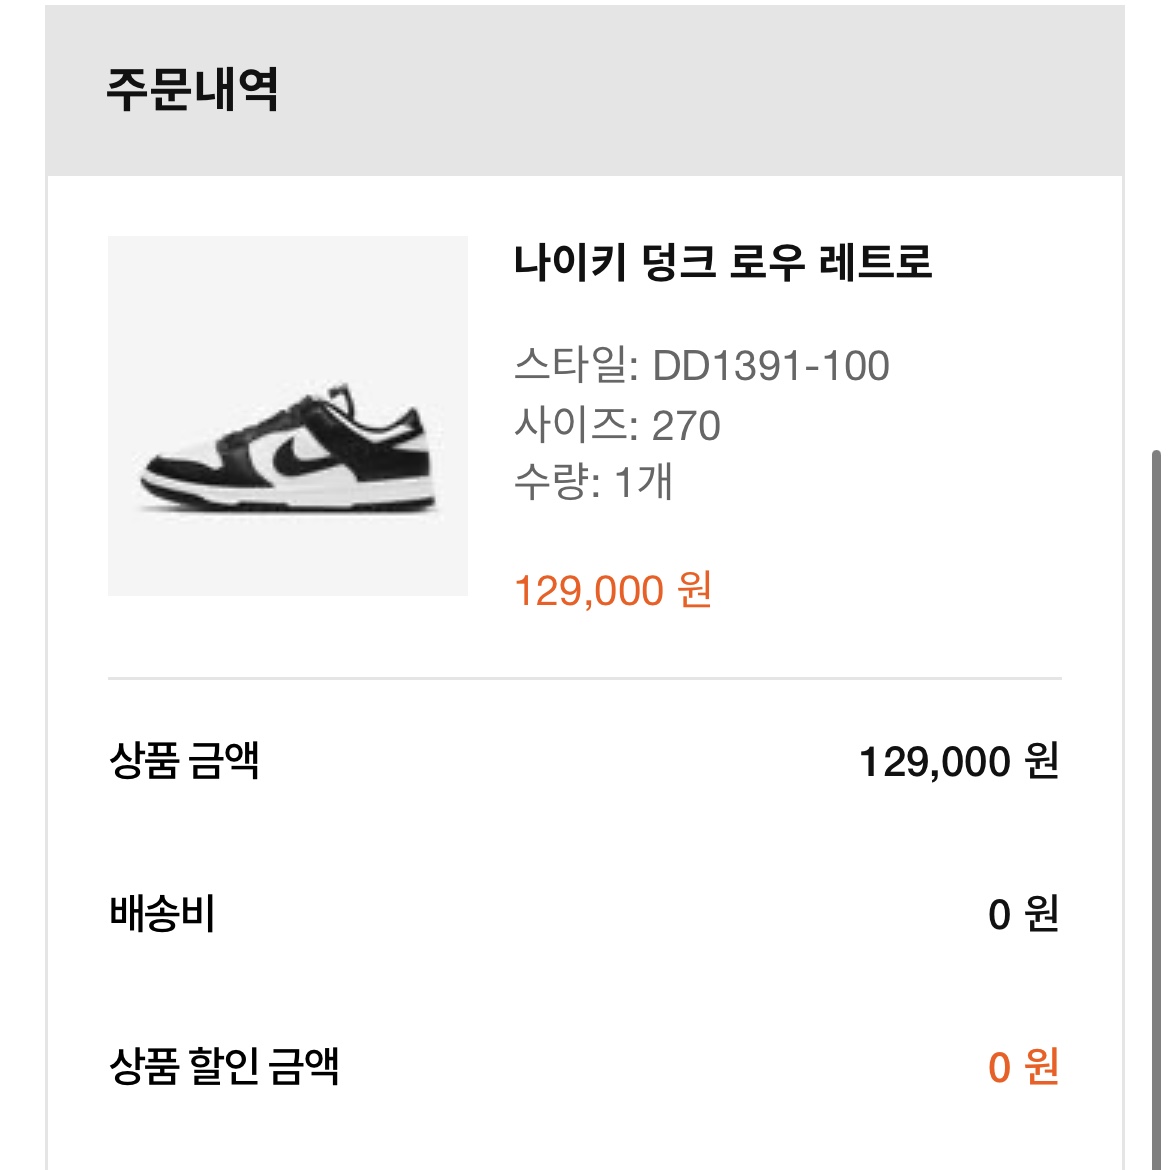The height and width of the screenshot is (1170, 1170).
Task: Click the 사이즈 label text
Action: click(575, 425)
